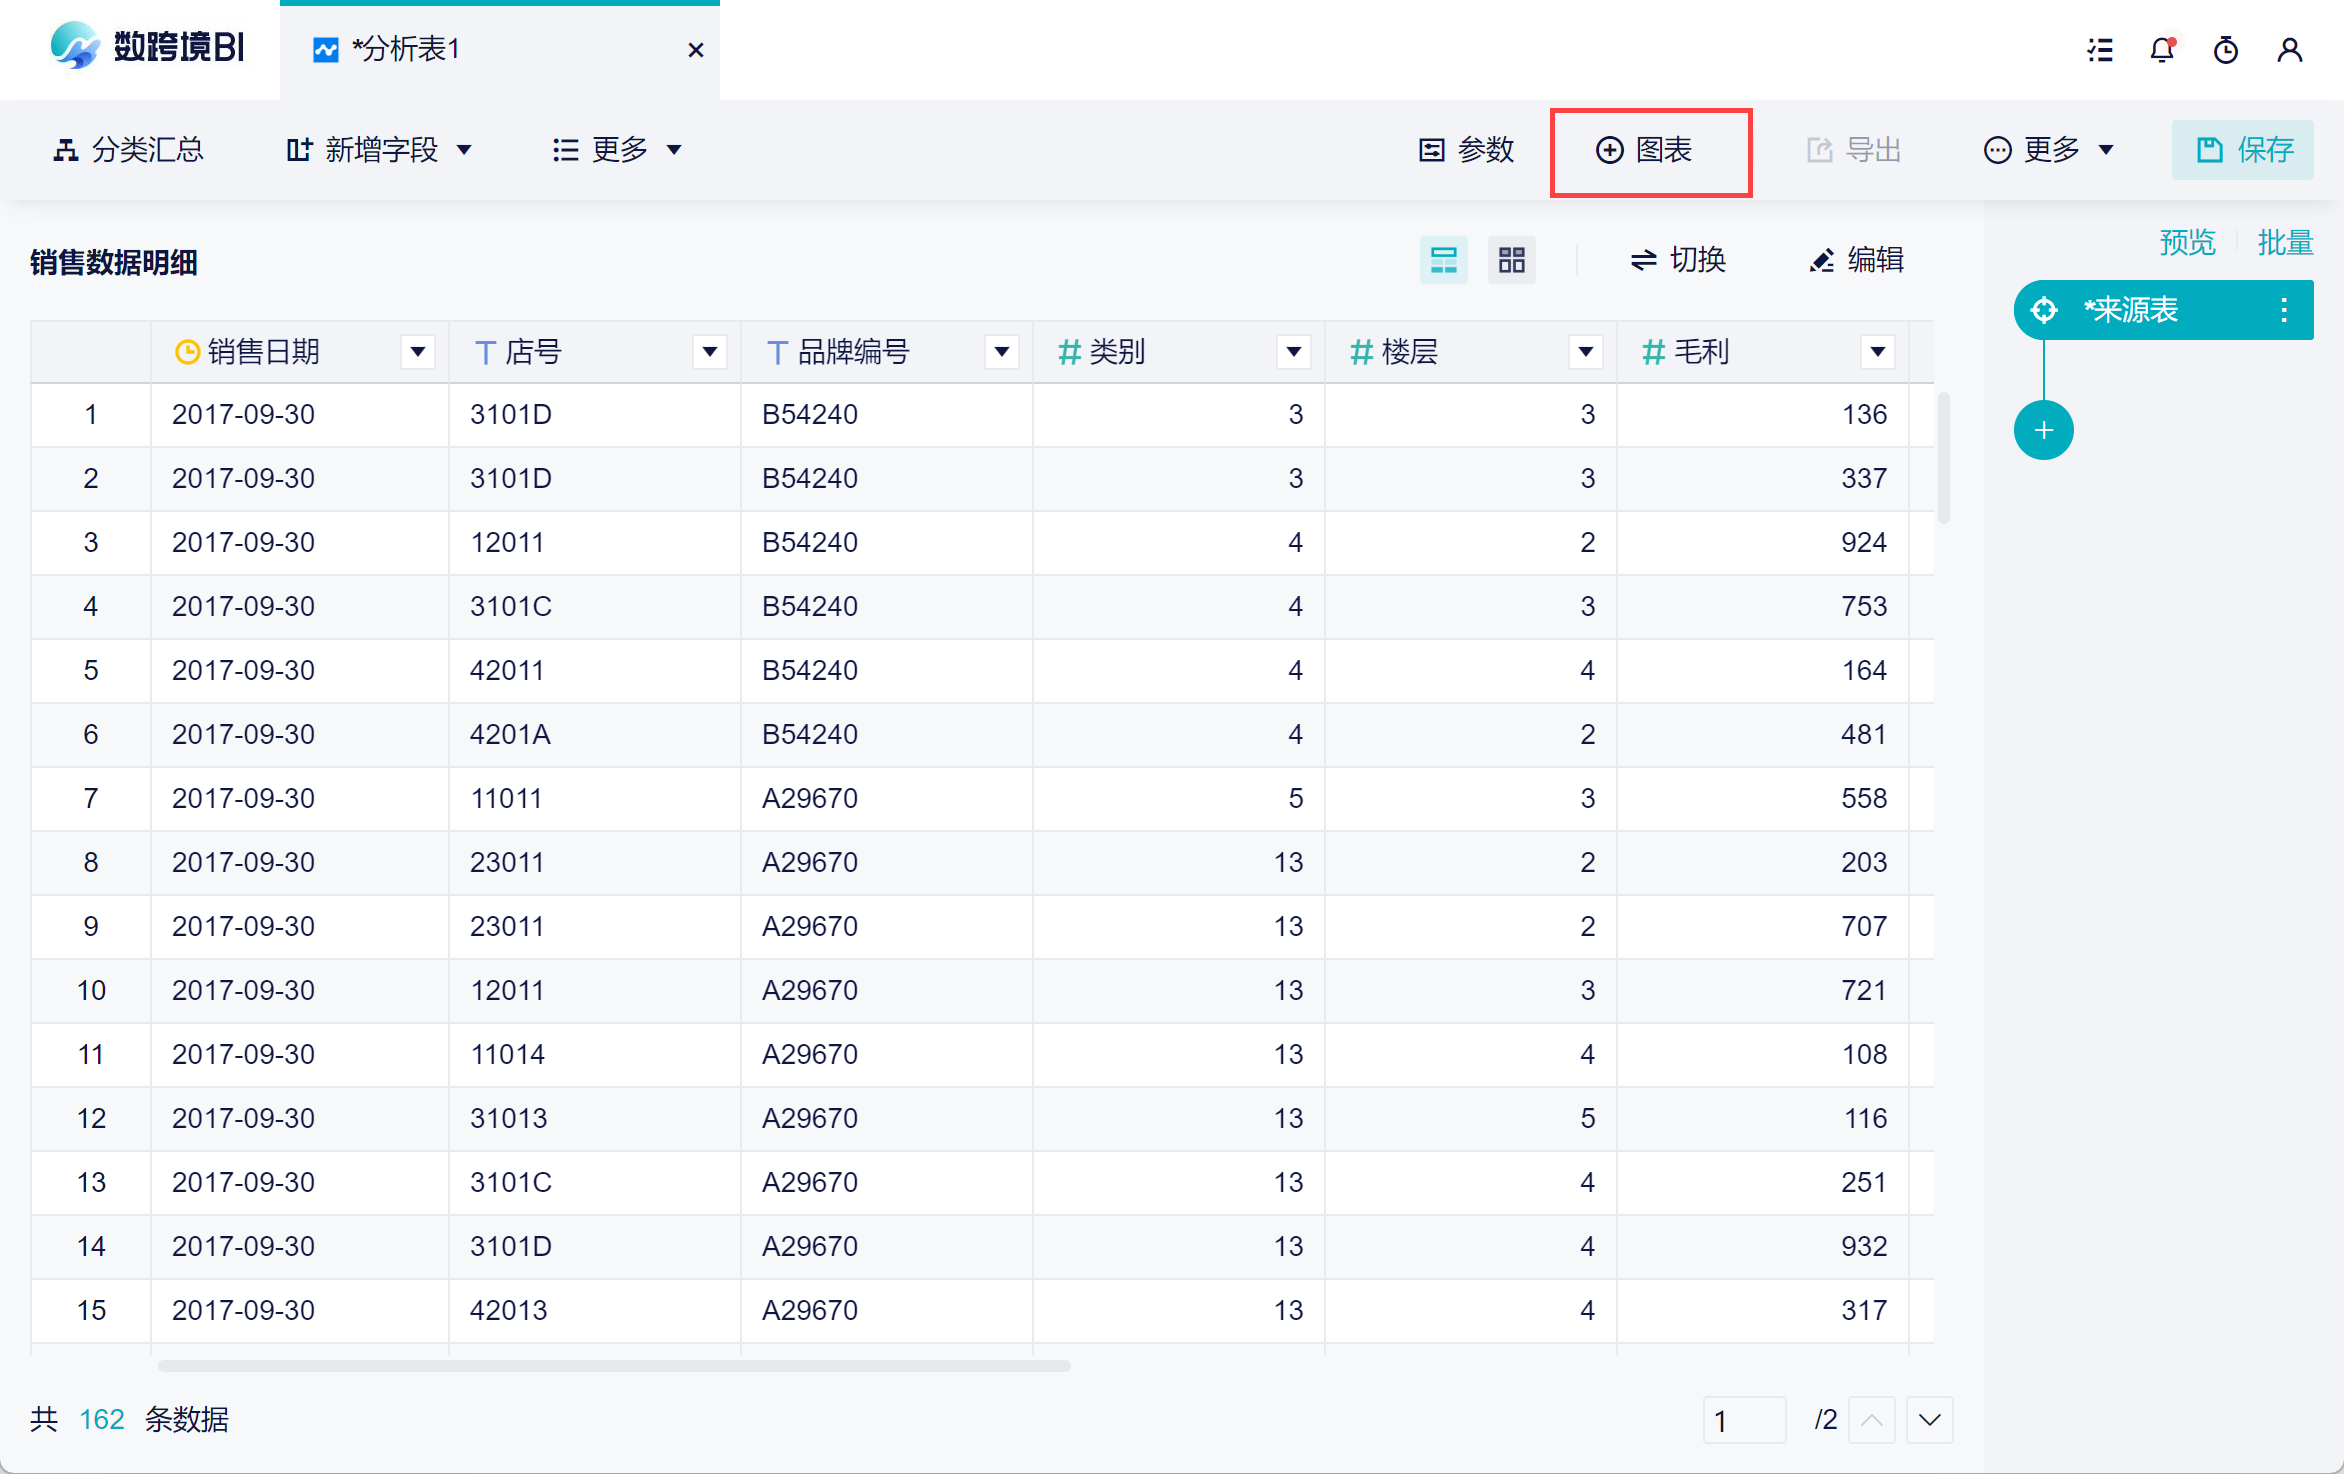Expand the 销售日期 column dropdown
The height and width of the screenshot is (1474, 2344).
click(x=418, y=352)
